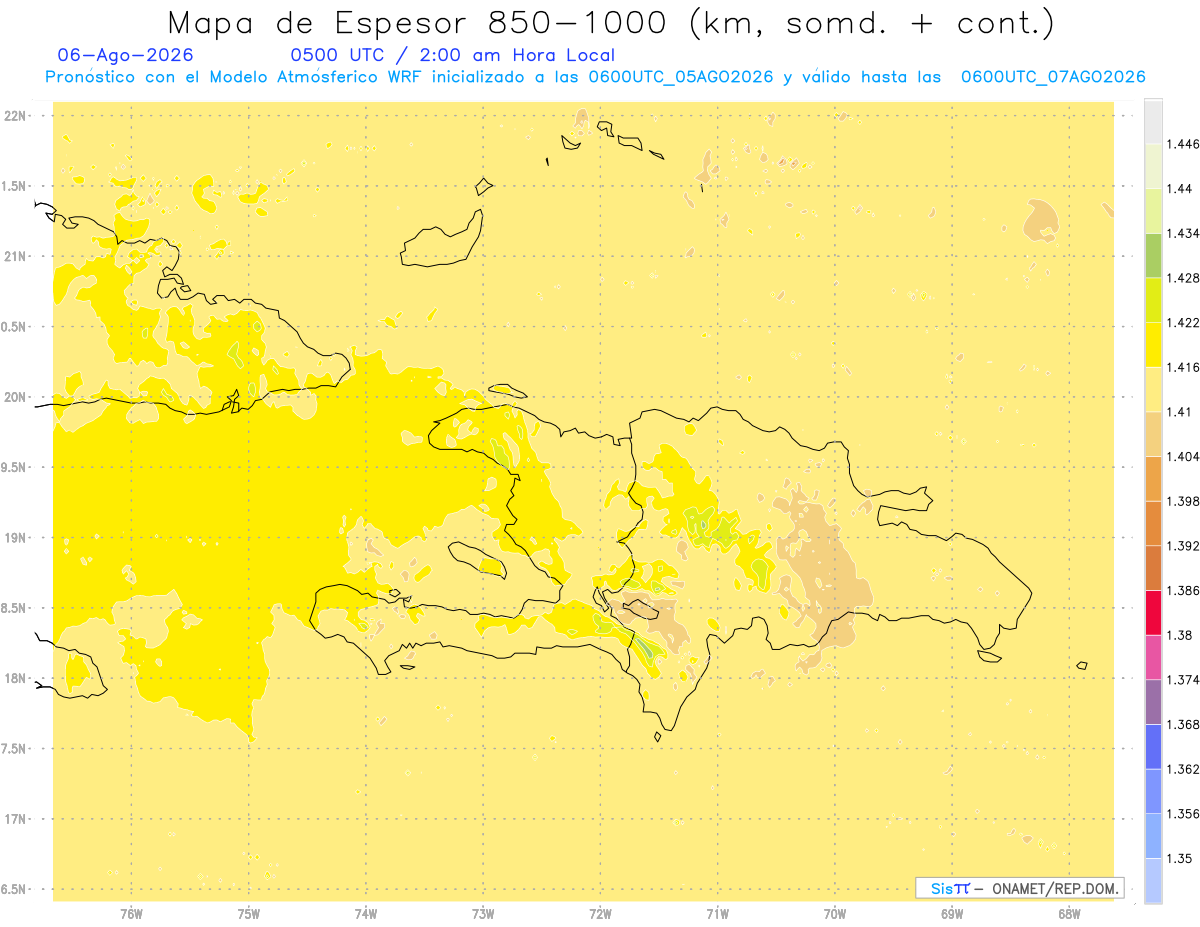This screenshot has height=927, width=1200.
Task: Click the colorbar value '1.422'
Action: tap(1183, 323)
